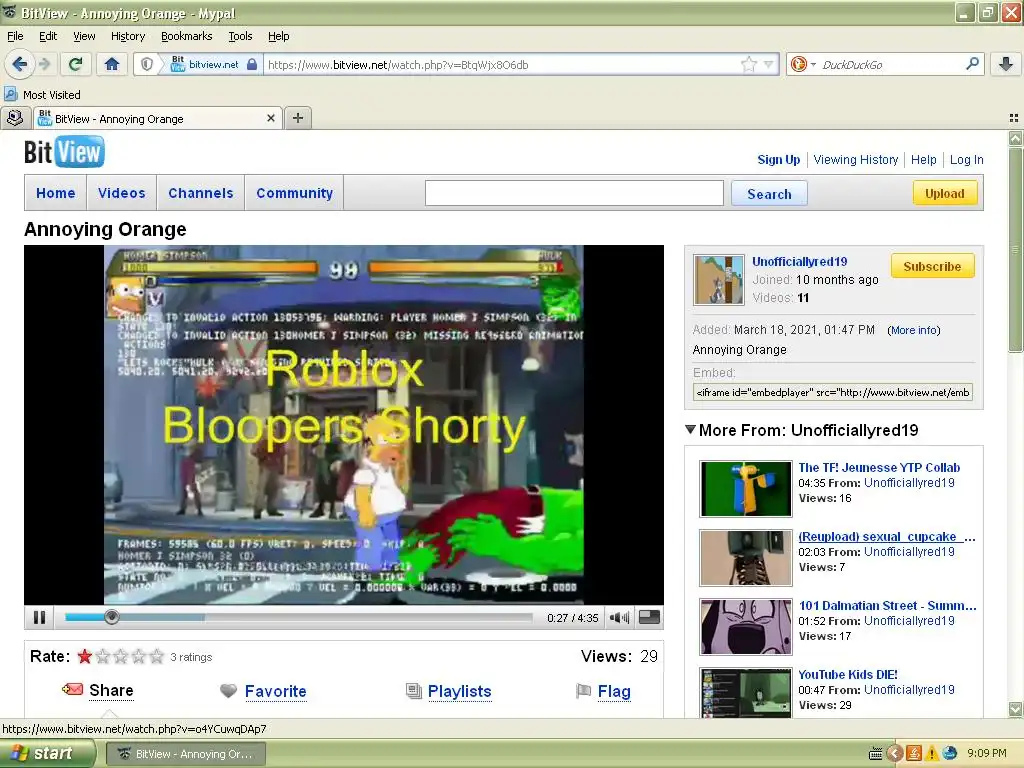
Task: Open the Help menu
Action: (x=278, y=36)
